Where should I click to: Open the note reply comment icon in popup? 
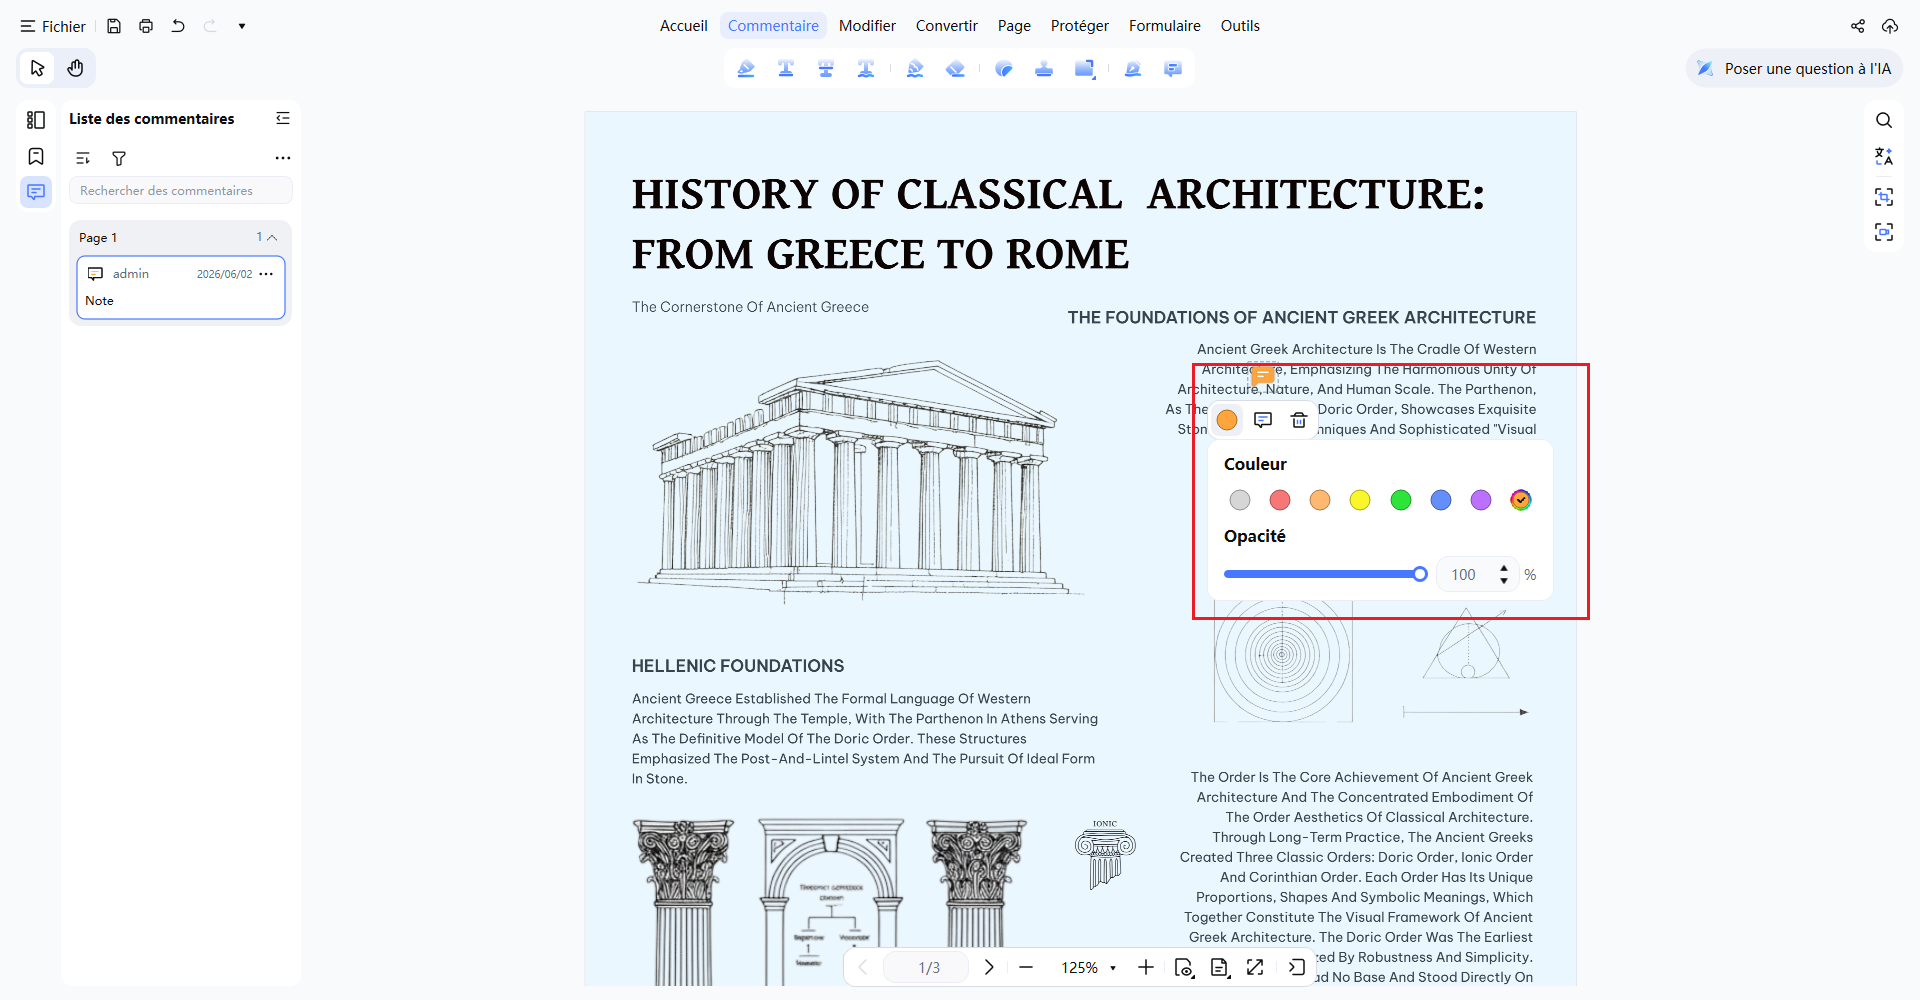pyautogui.click(x=1263, y=420)
